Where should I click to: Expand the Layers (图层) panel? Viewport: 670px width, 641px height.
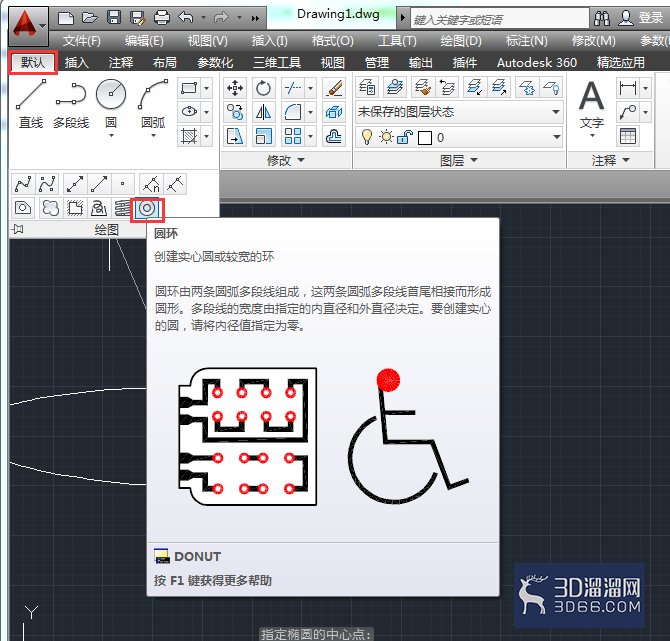[459, 160]
